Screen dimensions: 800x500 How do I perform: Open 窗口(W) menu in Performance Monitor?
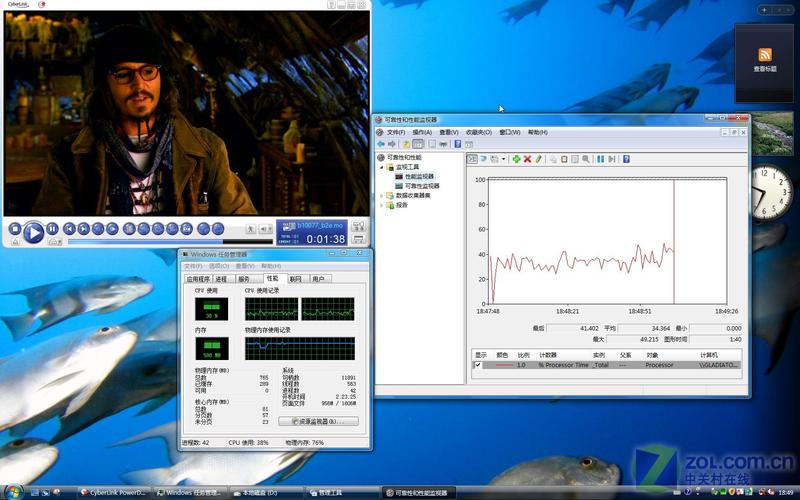(x=509, y=132)
